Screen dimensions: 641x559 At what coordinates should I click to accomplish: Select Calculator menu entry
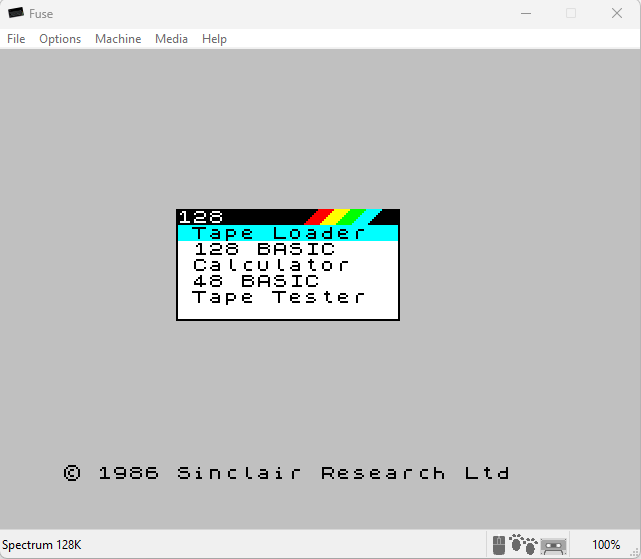pos(288,265)
